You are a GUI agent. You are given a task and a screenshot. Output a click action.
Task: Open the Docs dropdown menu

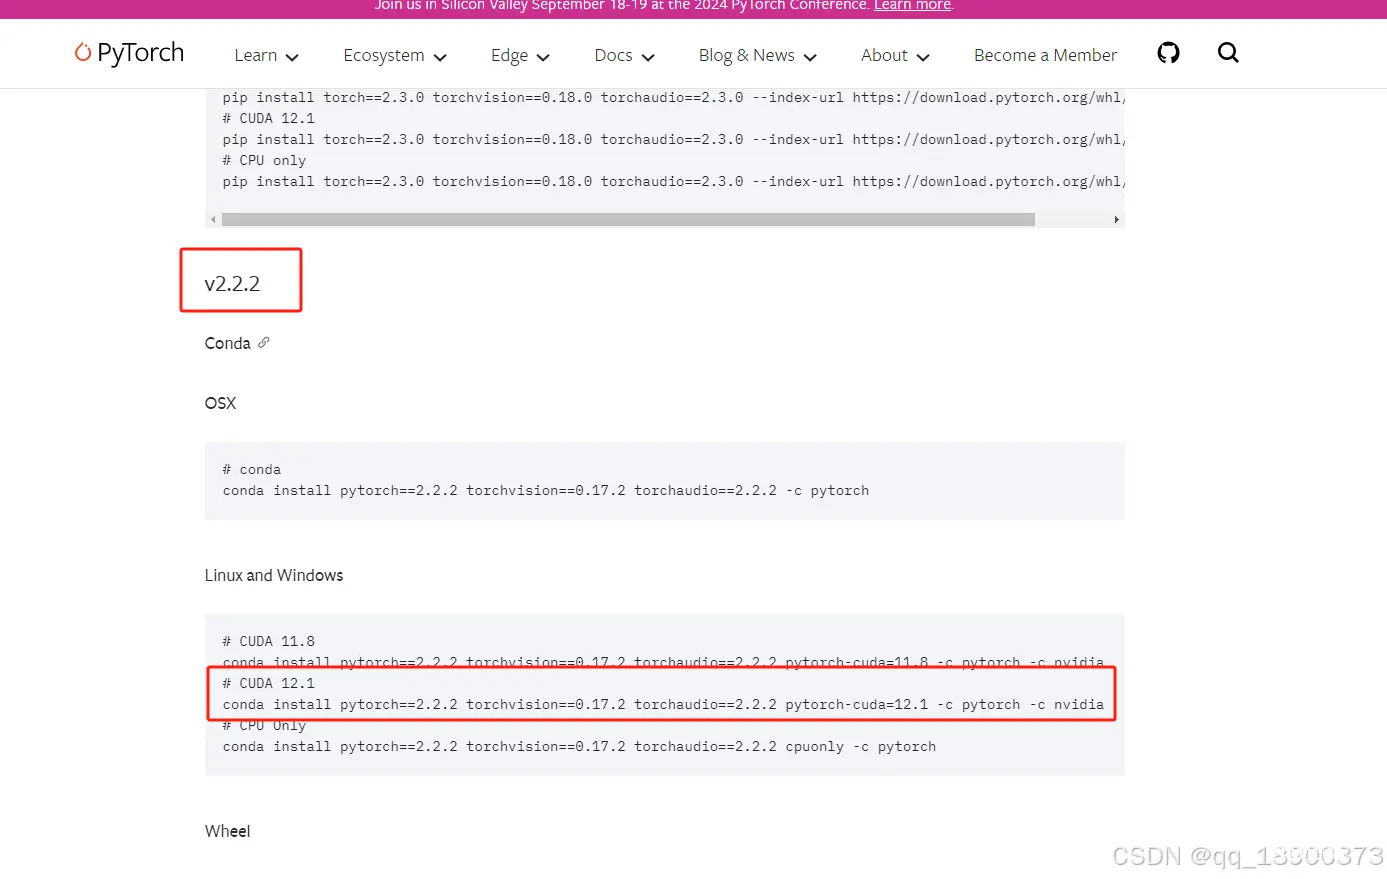pyautogui.click(x=624, y=56)
